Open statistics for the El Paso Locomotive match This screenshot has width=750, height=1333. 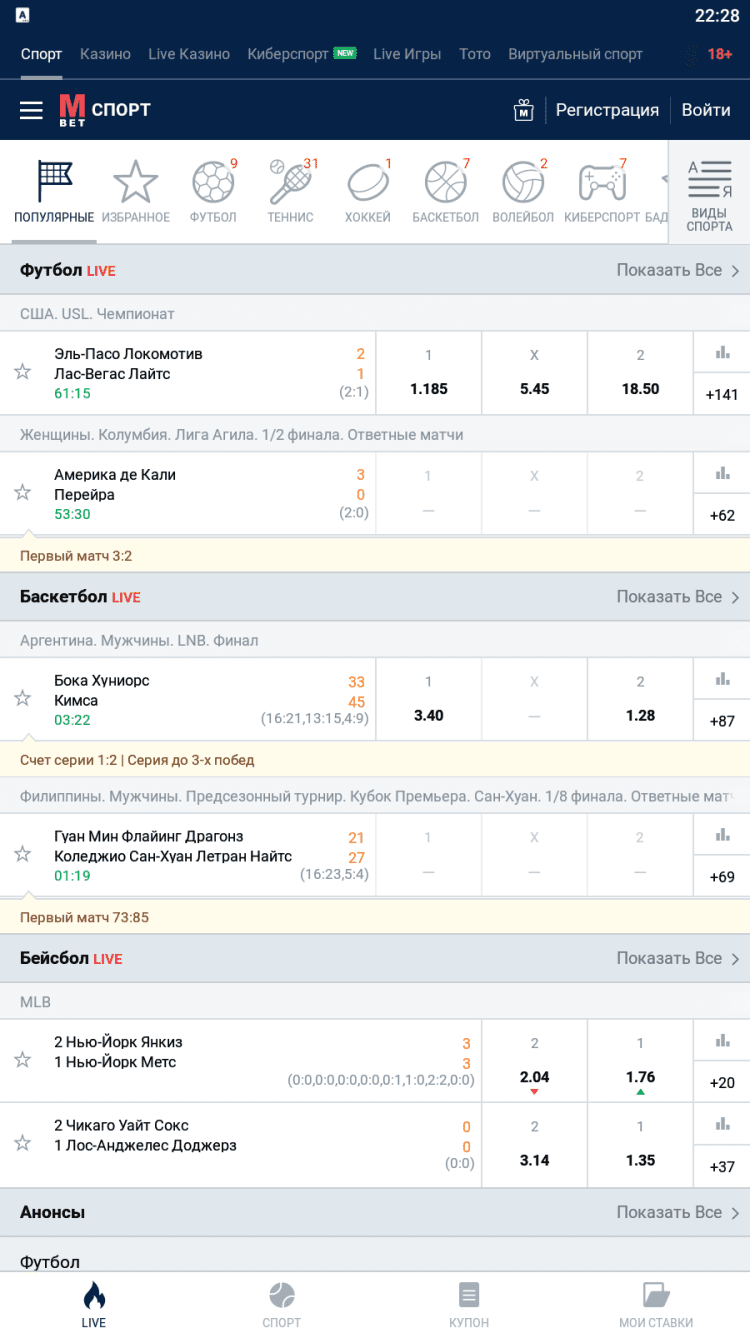pos(722,352)
